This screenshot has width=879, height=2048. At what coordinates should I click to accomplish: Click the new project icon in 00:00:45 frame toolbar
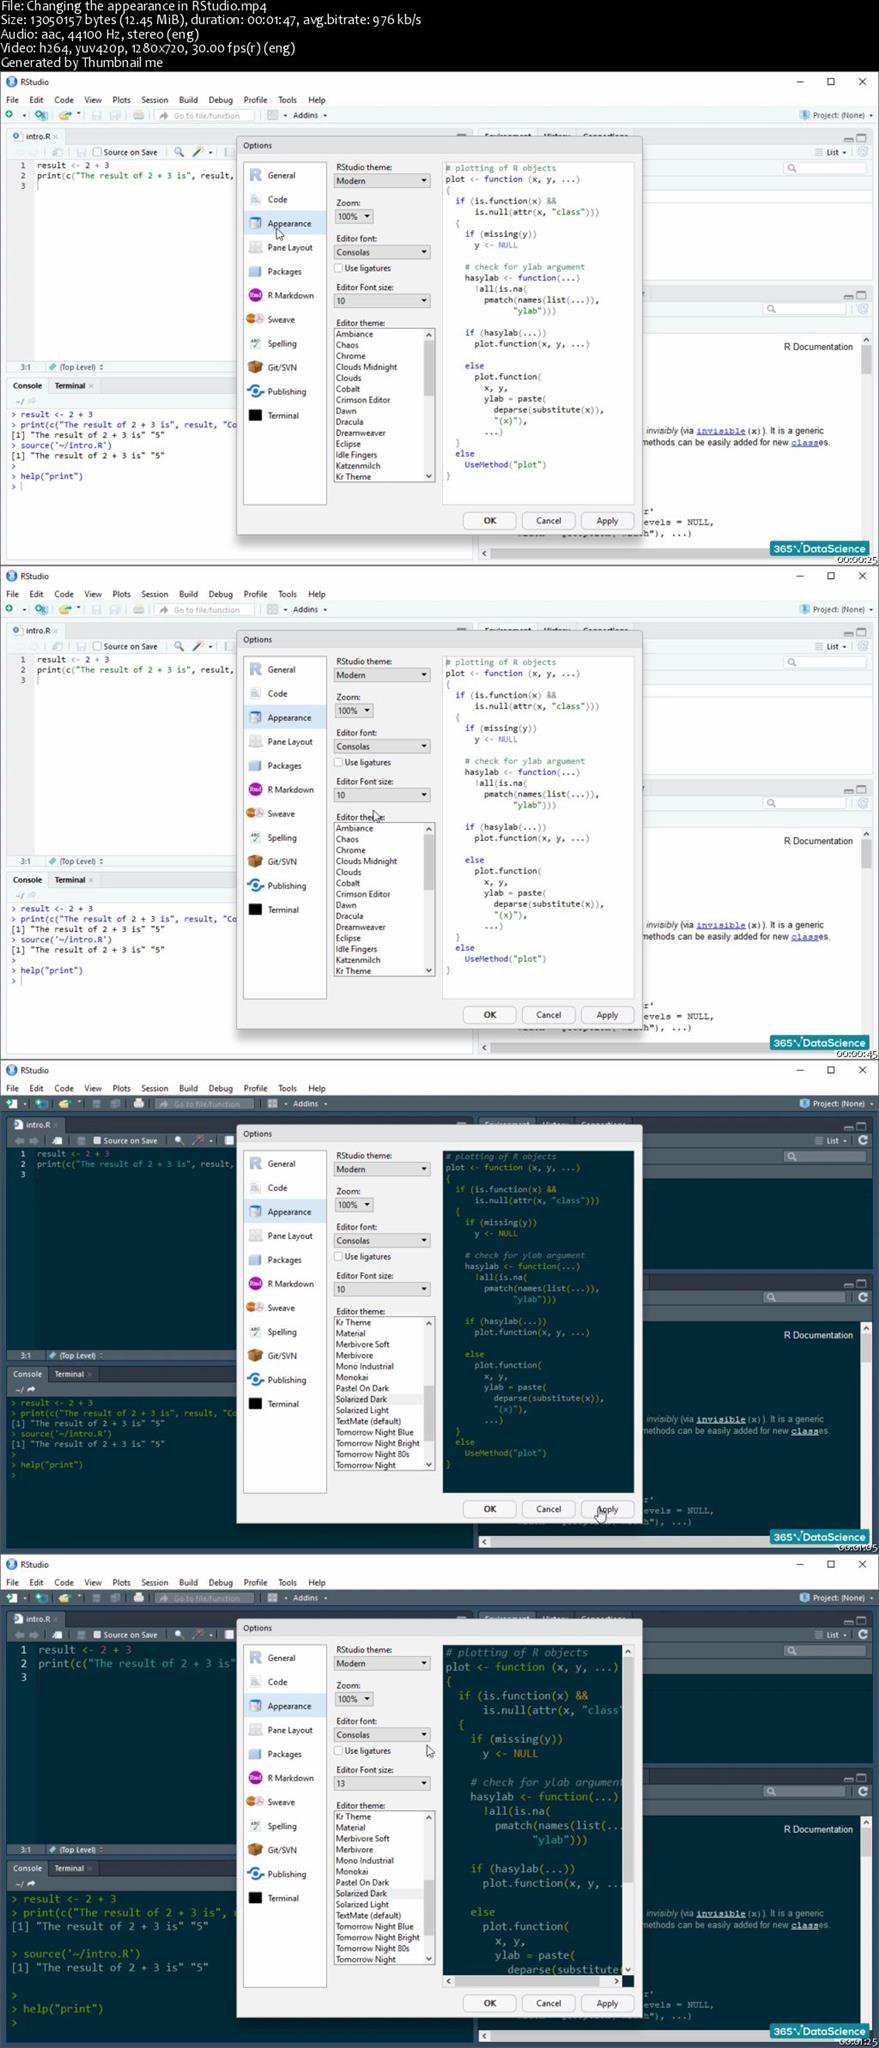click(40, 609)
